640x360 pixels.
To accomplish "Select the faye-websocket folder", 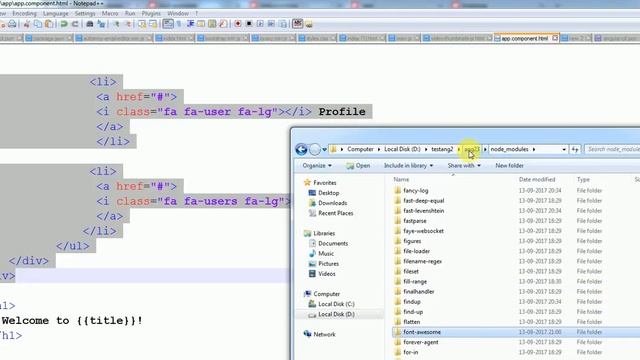I will pyautogui.click(x=423, y=231).
